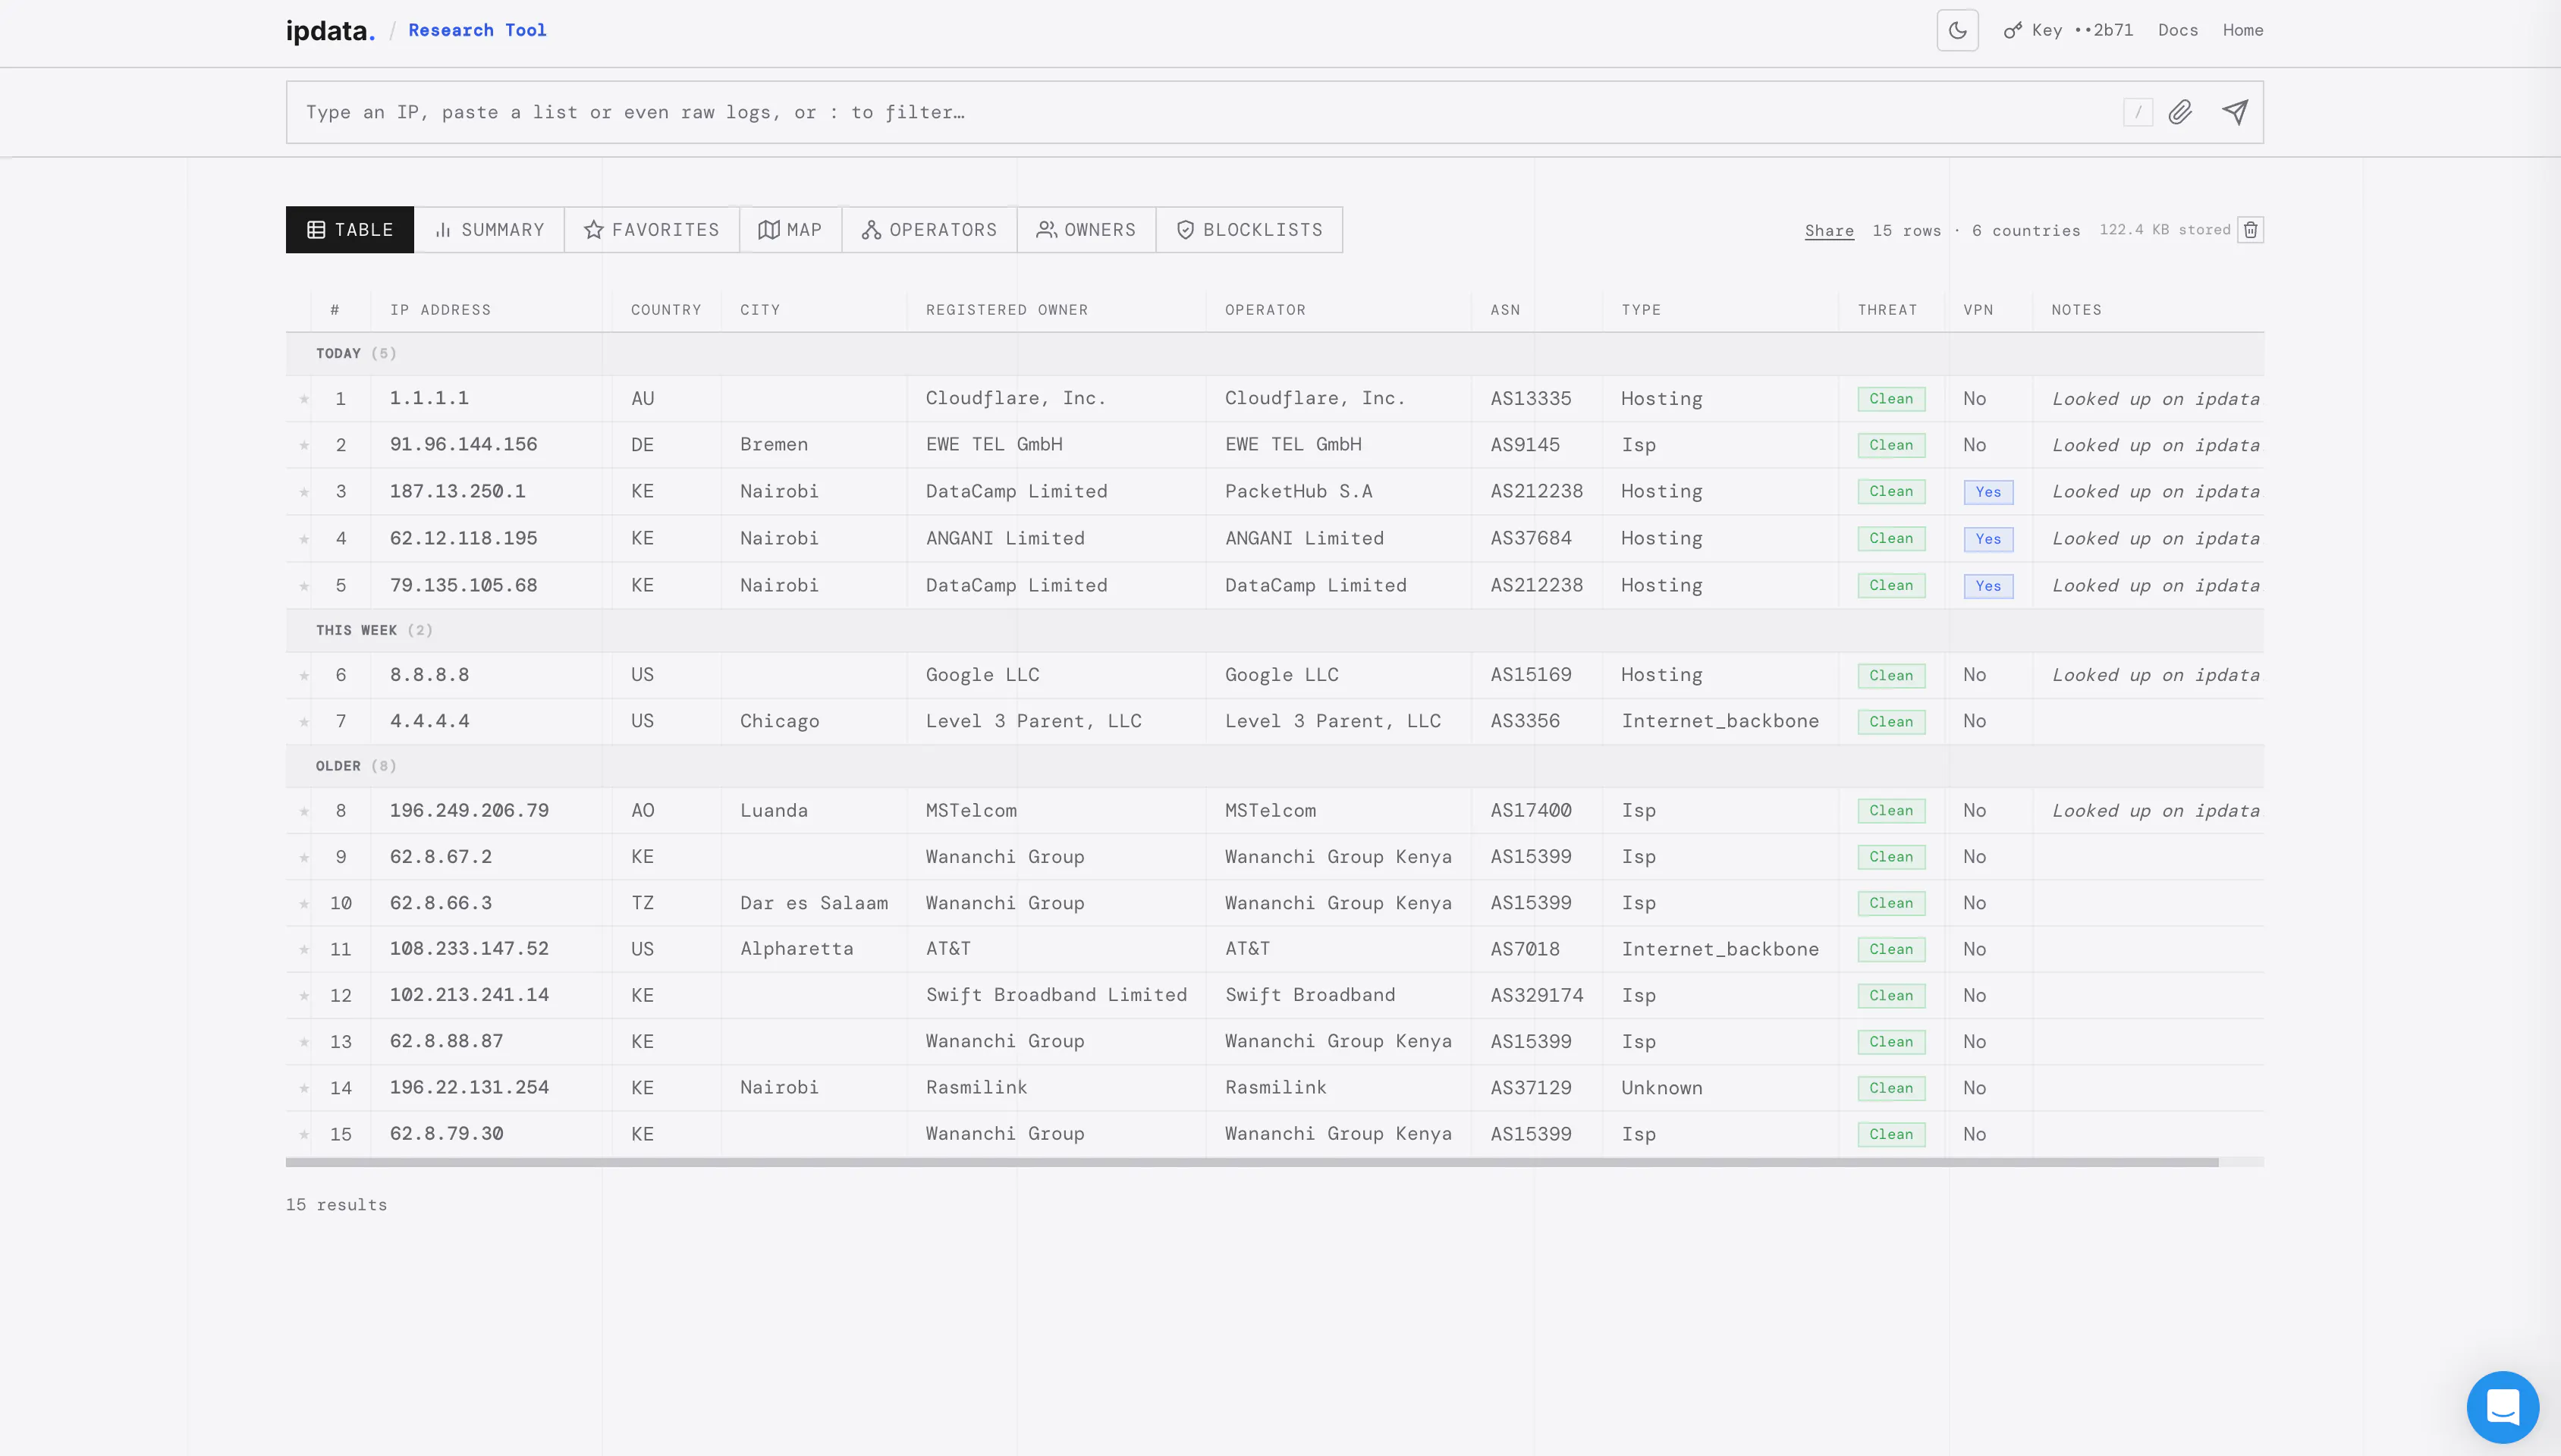
Task: Click the Clean badge for 79.135.105.68
Action: tap(1891, 586)
